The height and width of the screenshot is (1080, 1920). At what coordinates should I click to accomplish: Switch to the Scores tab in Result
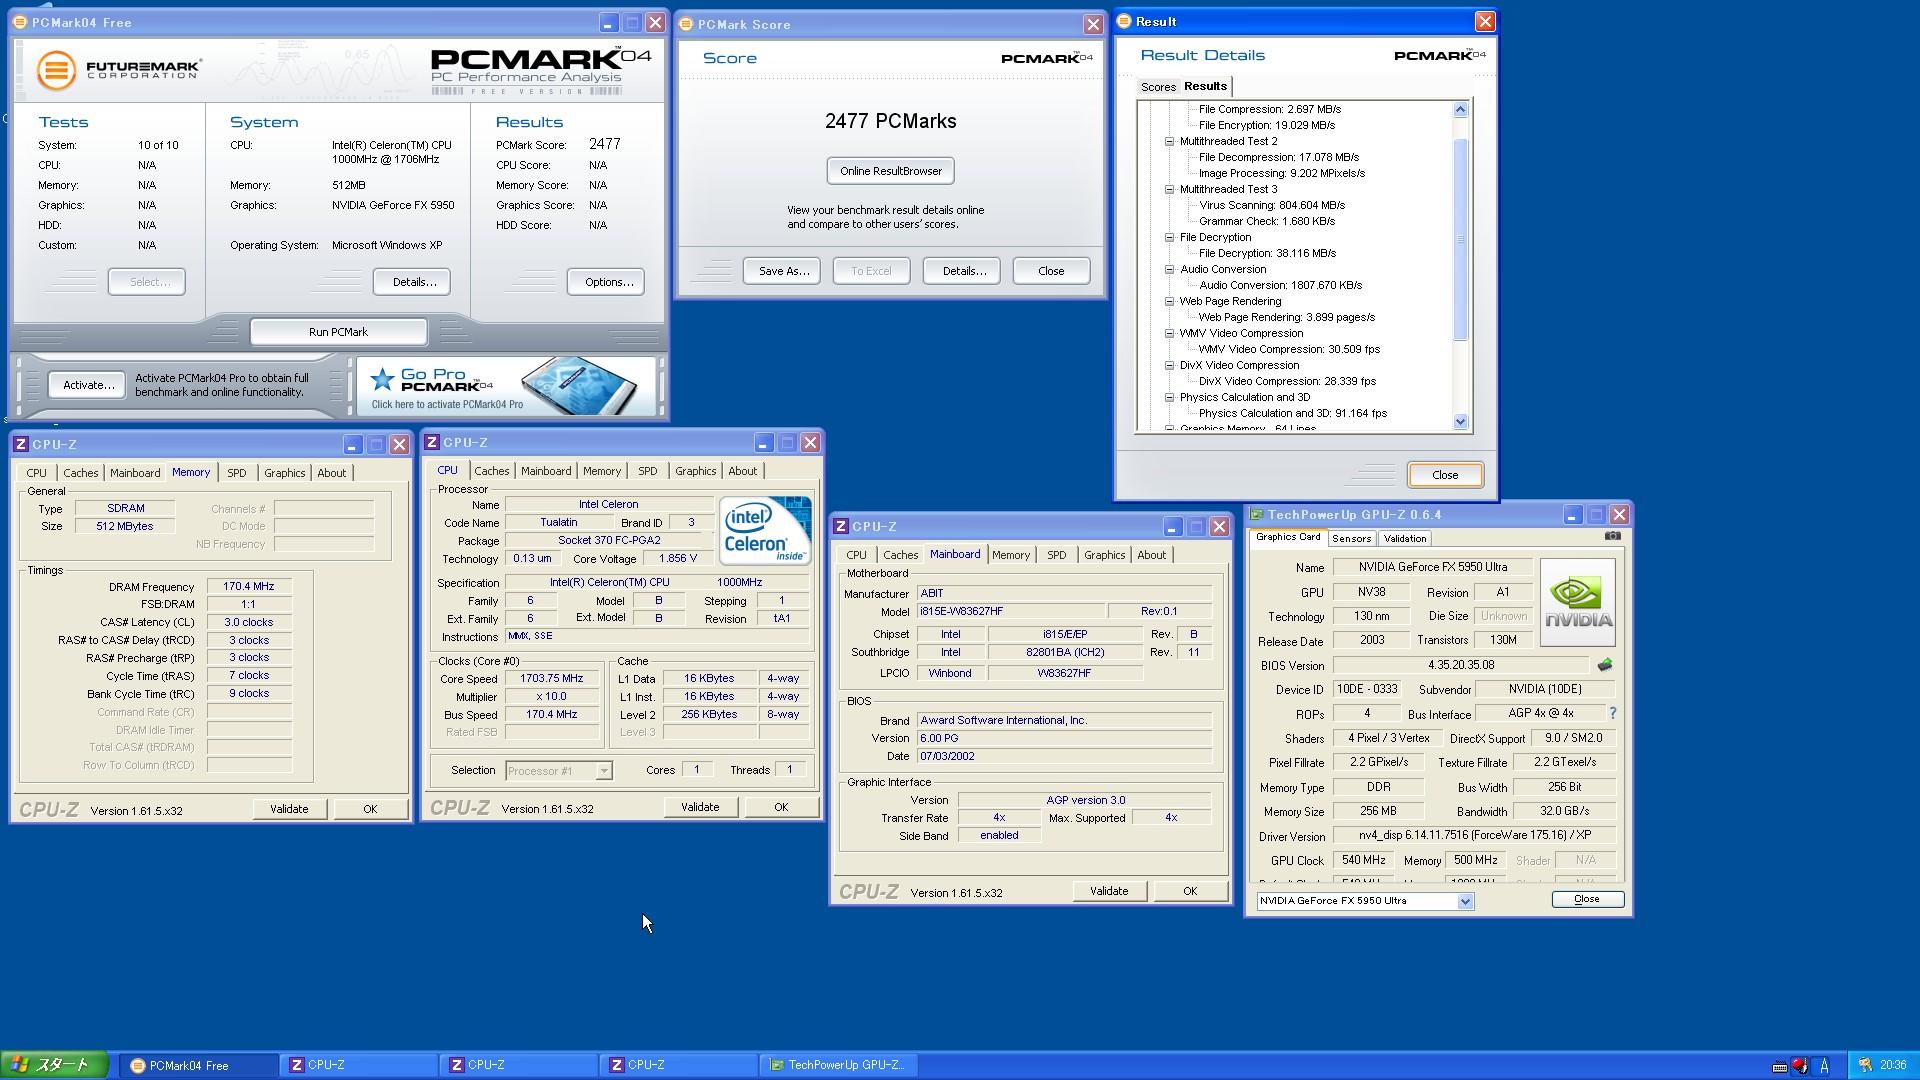point(1158,87)
